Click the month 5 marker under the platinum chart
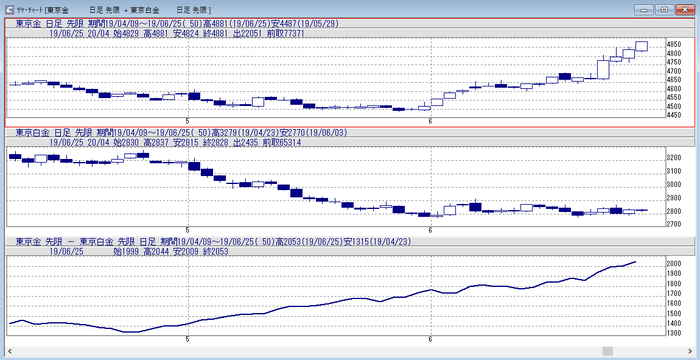Image resolution: width=700 pixels, height=360 pixels. point(188,230)
